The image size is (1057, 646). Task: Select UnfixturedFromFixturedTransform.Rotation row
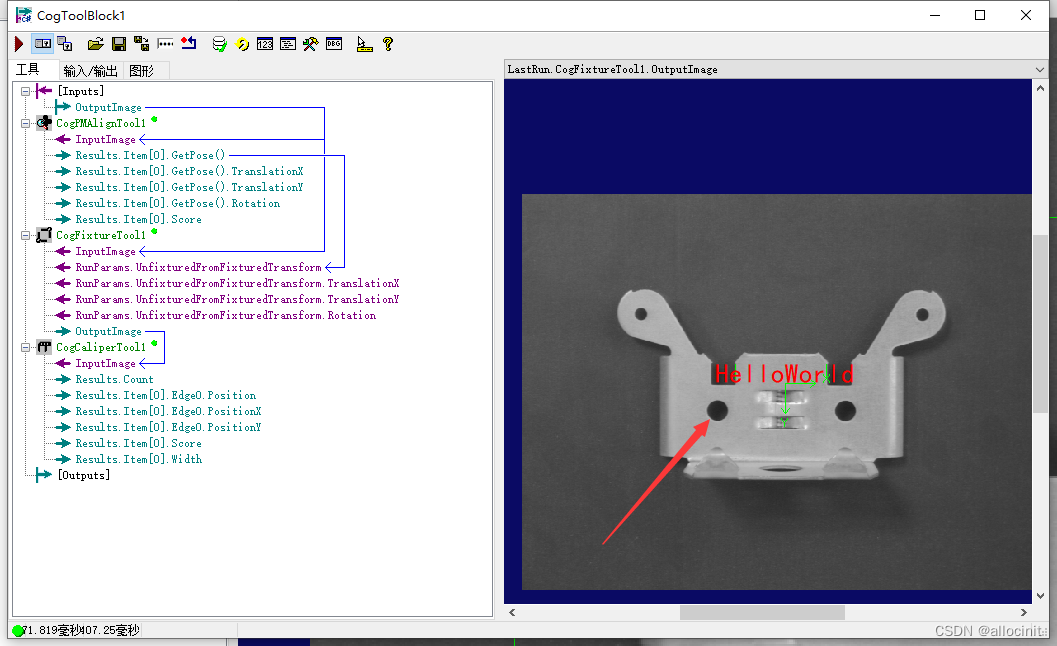click(x=226, y=316)
